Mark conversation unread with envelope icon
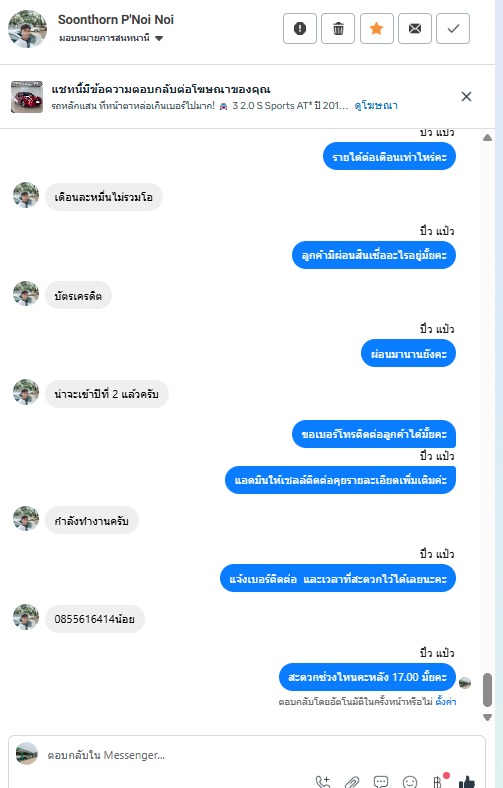Viewport: 503px width, 788px height. coord(415,29)
